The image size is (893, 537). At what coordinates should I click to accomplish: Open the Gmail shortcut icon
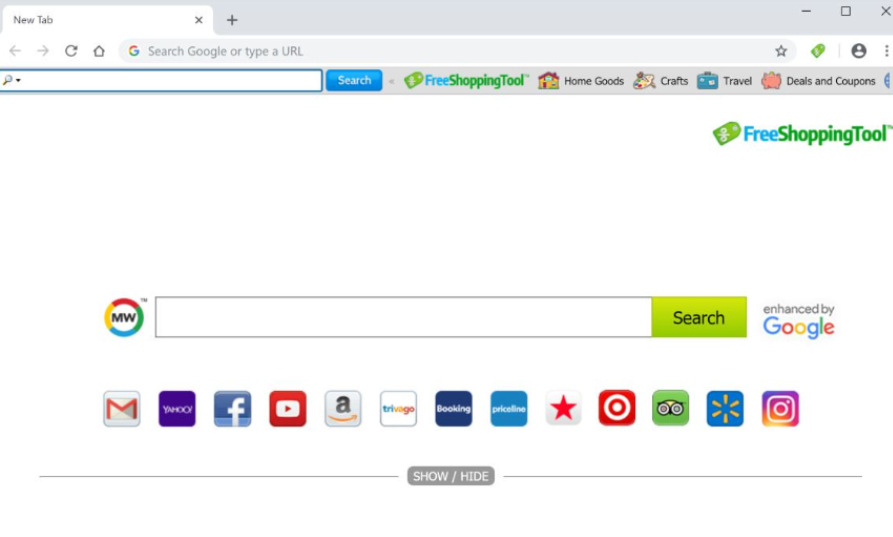coord(122,408)
